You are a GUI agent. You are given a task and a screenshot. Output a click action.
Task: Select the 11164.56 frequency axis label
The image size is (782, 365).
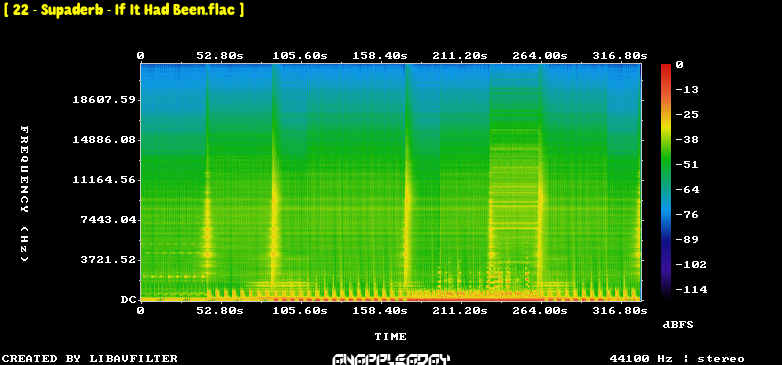tap(103, 180)
